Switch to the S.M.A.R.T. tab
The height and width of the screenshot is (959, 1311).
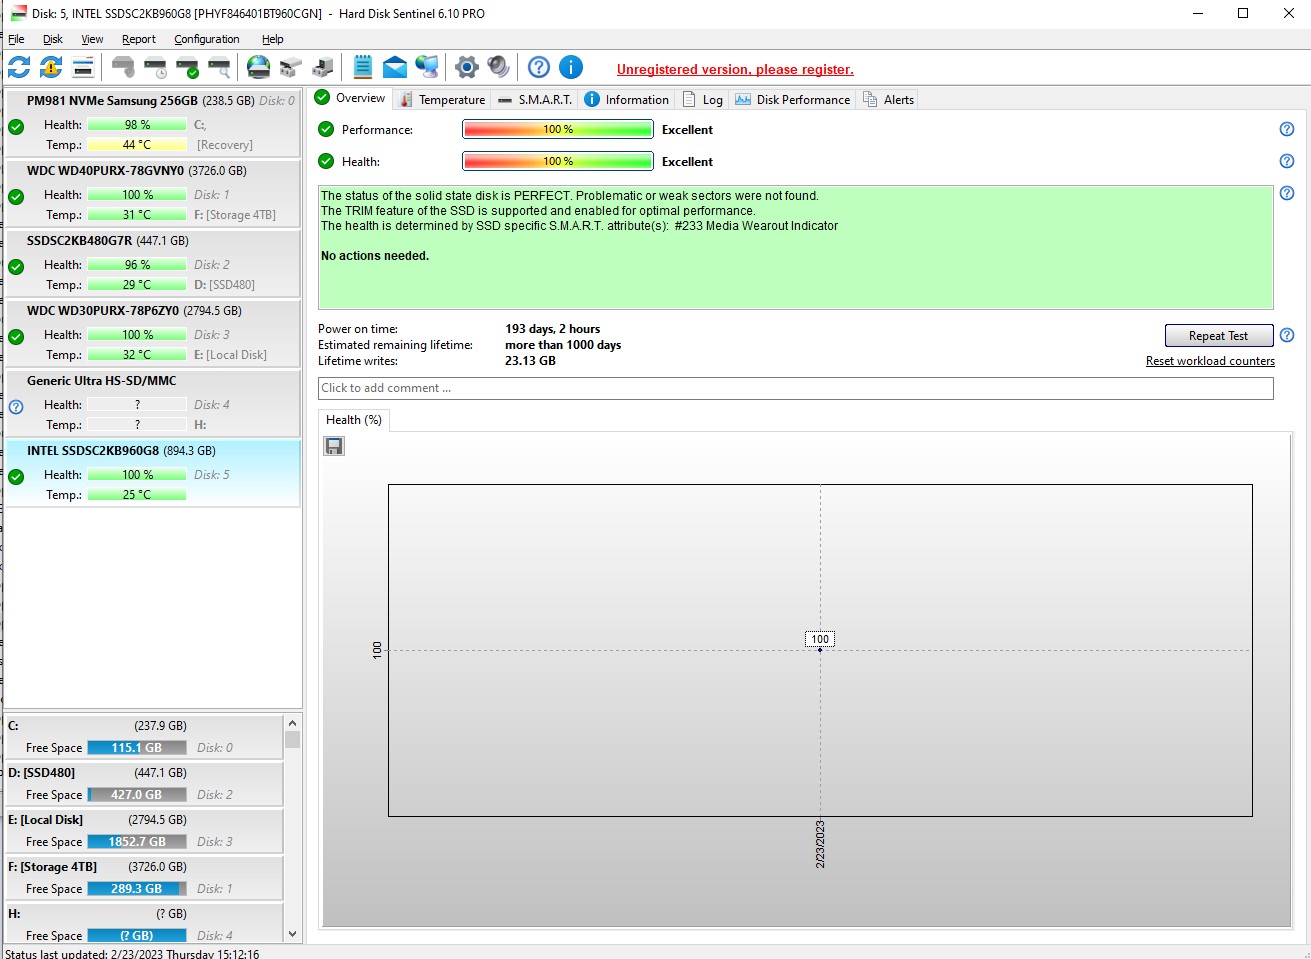[536, 99]
